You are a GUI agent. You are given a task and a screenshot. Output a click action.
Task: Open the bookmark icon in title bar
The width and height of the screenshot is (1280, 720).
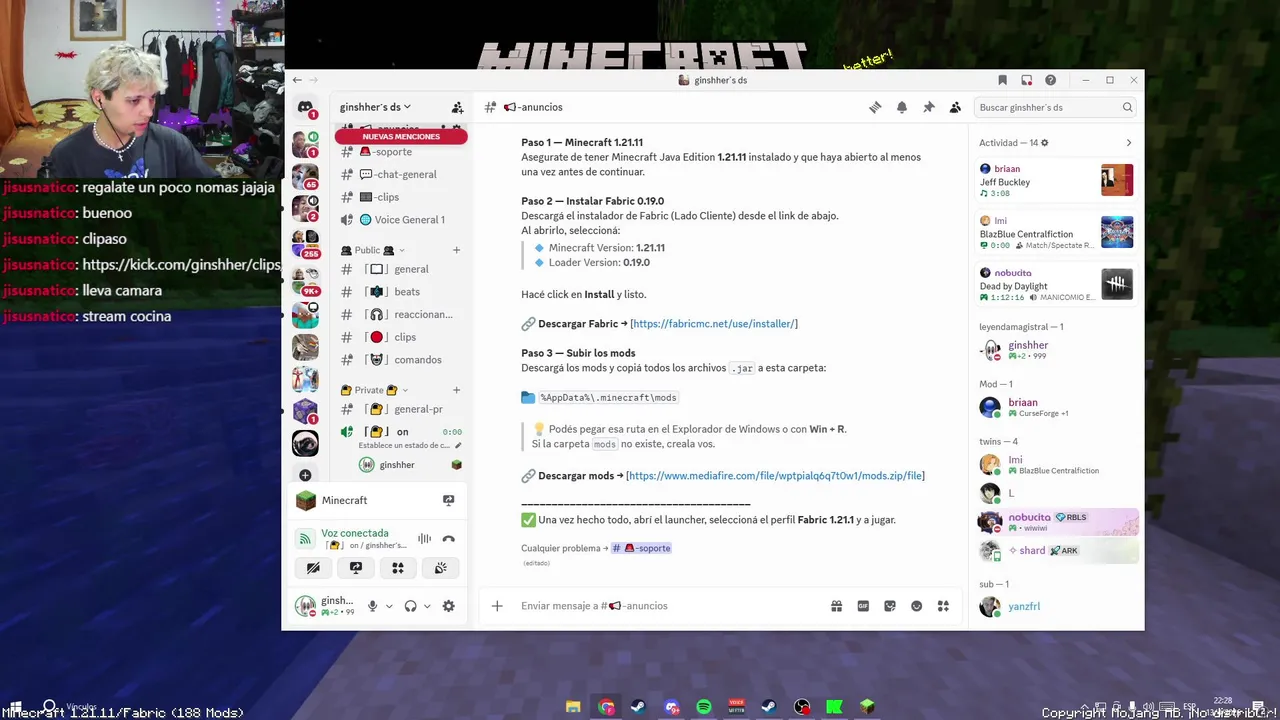[1002, 80]
